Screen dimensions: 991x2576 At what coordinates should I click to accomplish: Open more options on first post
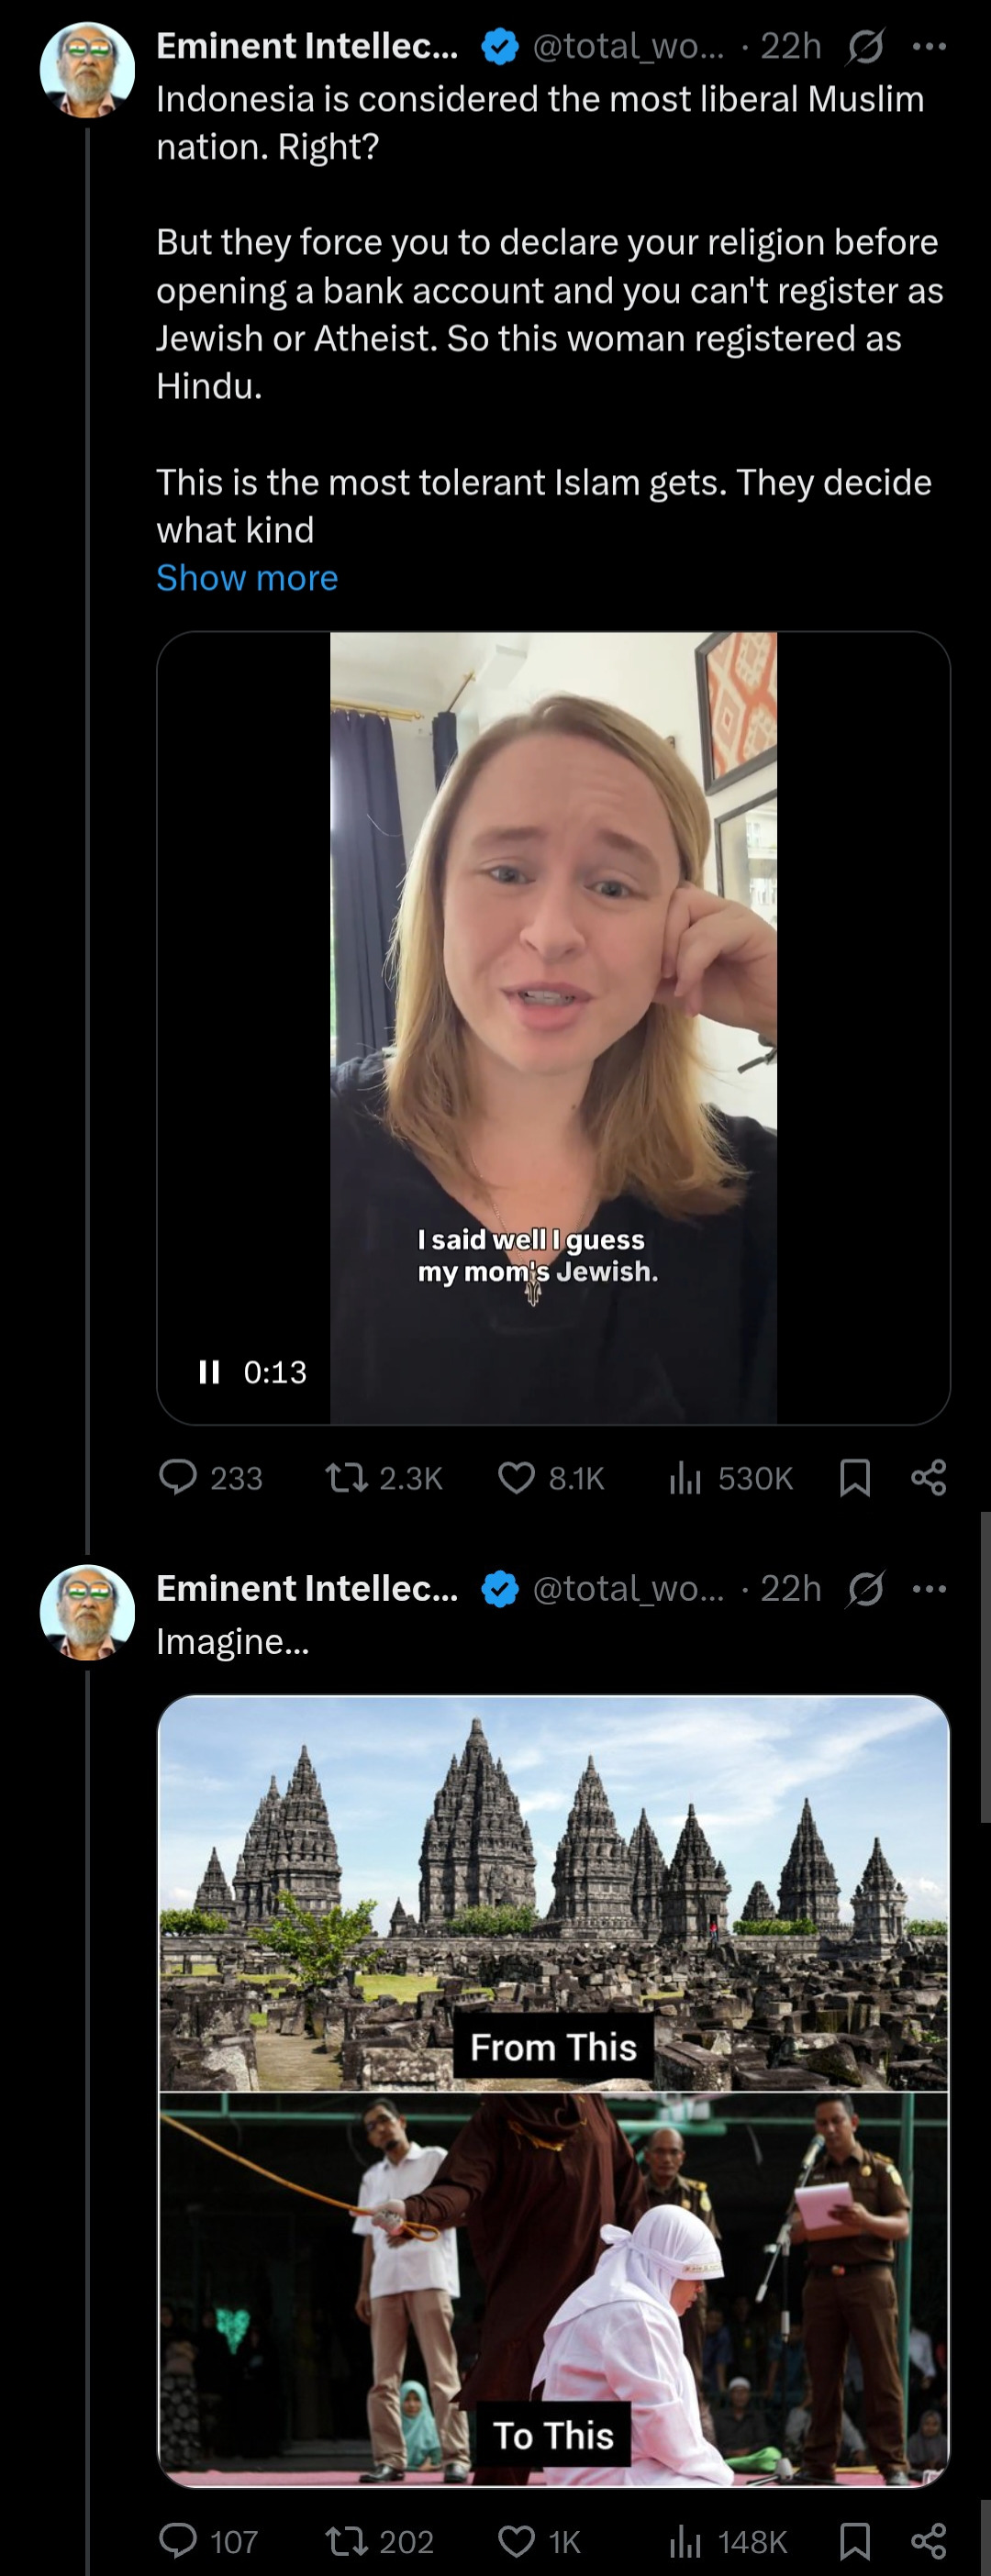coord(930,46)
